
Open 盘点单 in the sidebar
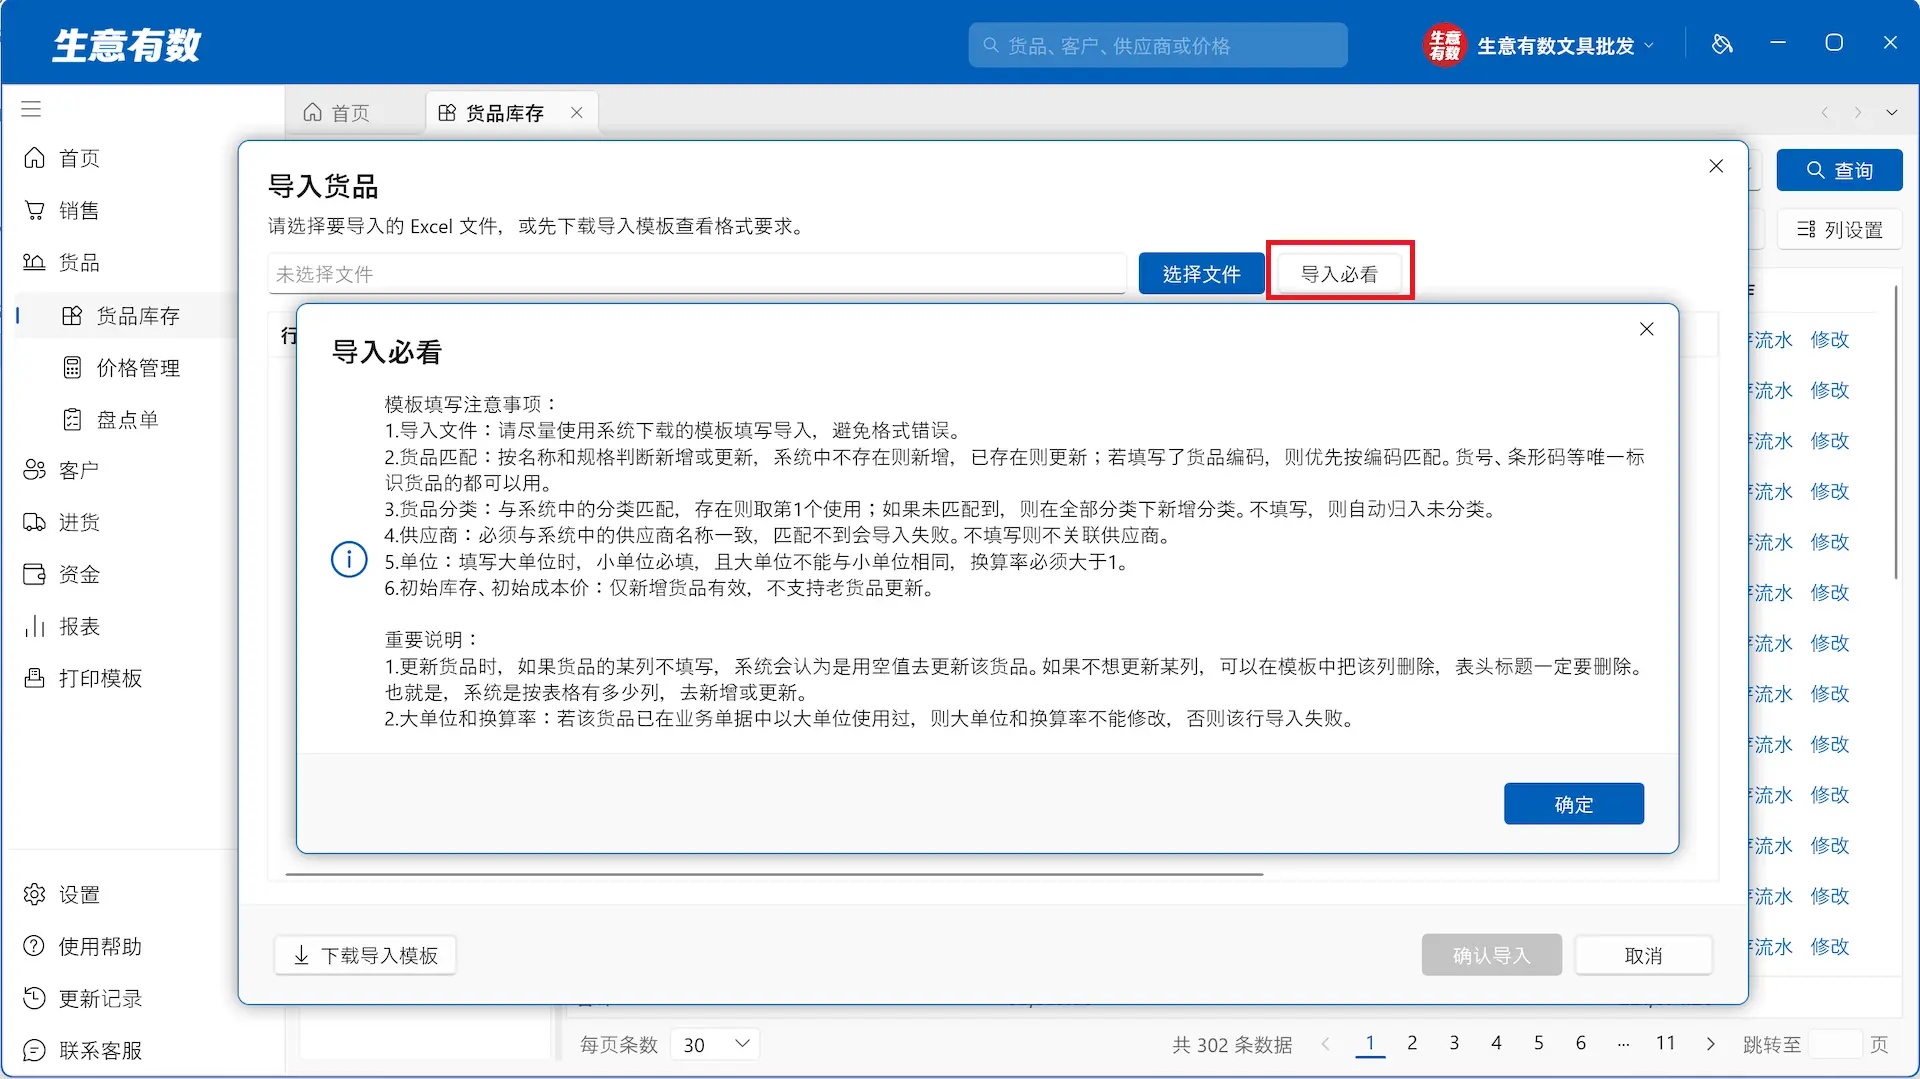pos(110,420)
